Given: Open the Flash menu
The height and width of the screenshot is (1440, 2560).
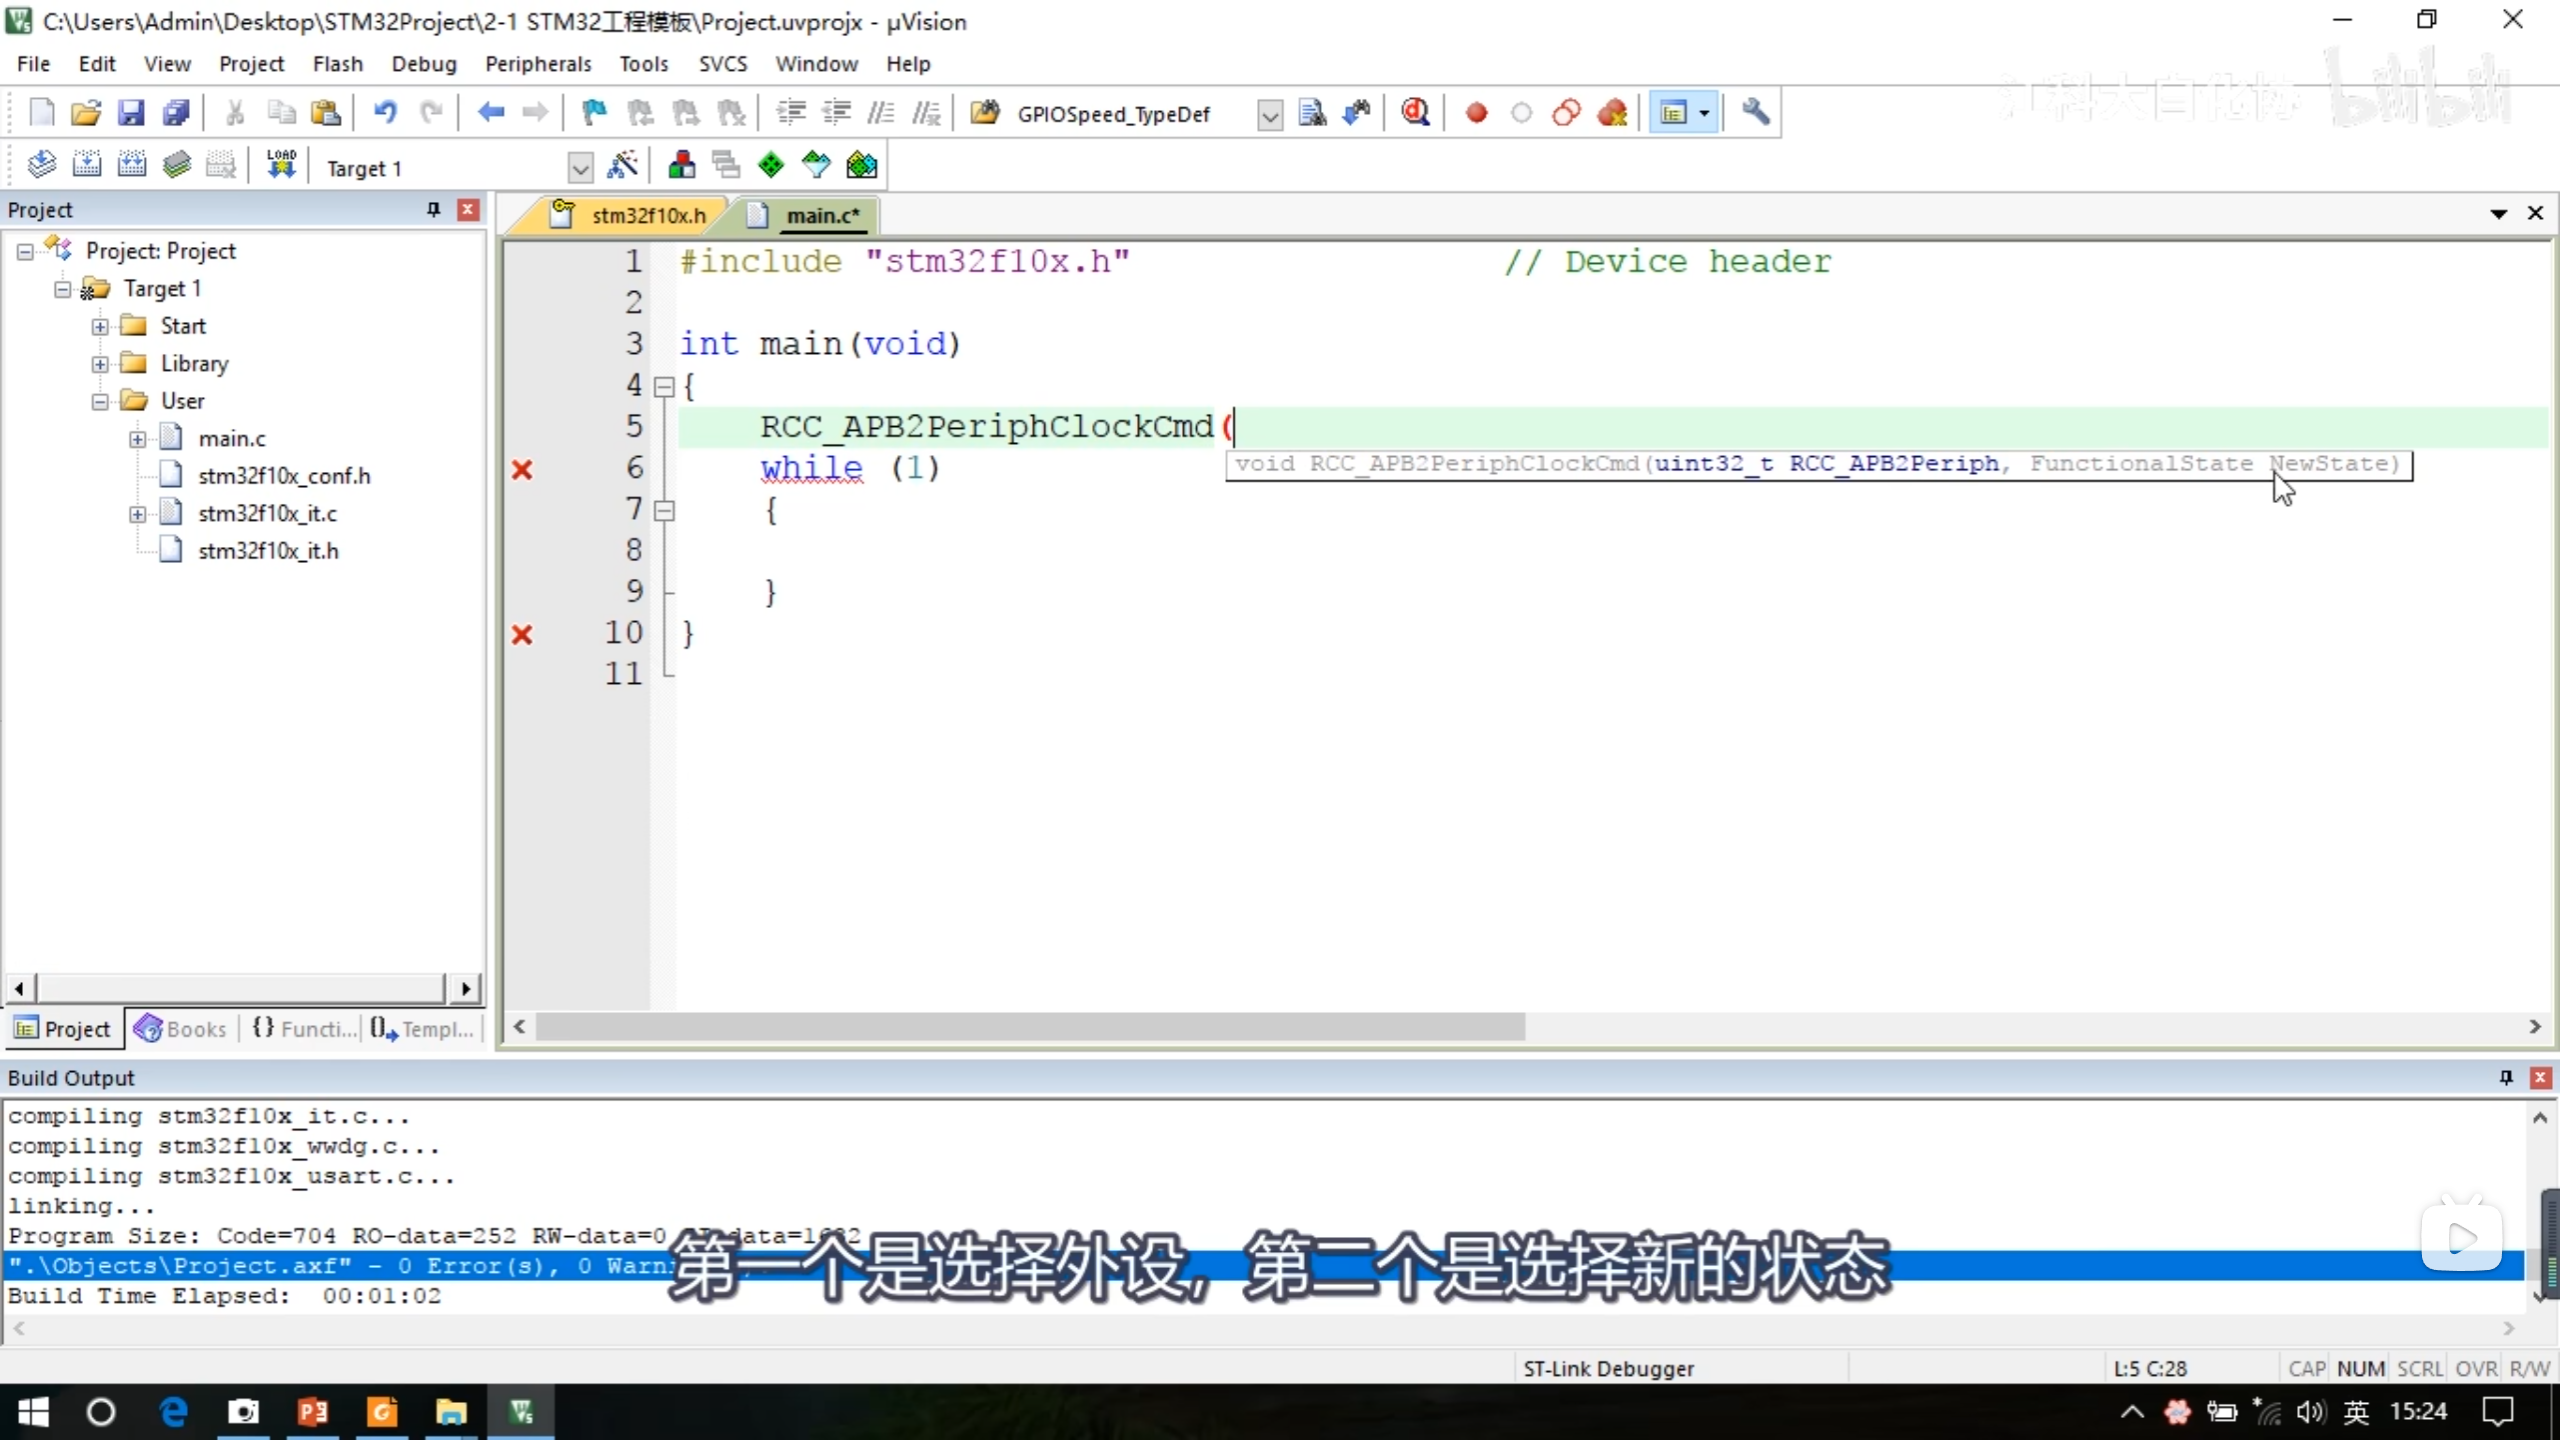Looking at the screenshot, I should click(337, 64).
